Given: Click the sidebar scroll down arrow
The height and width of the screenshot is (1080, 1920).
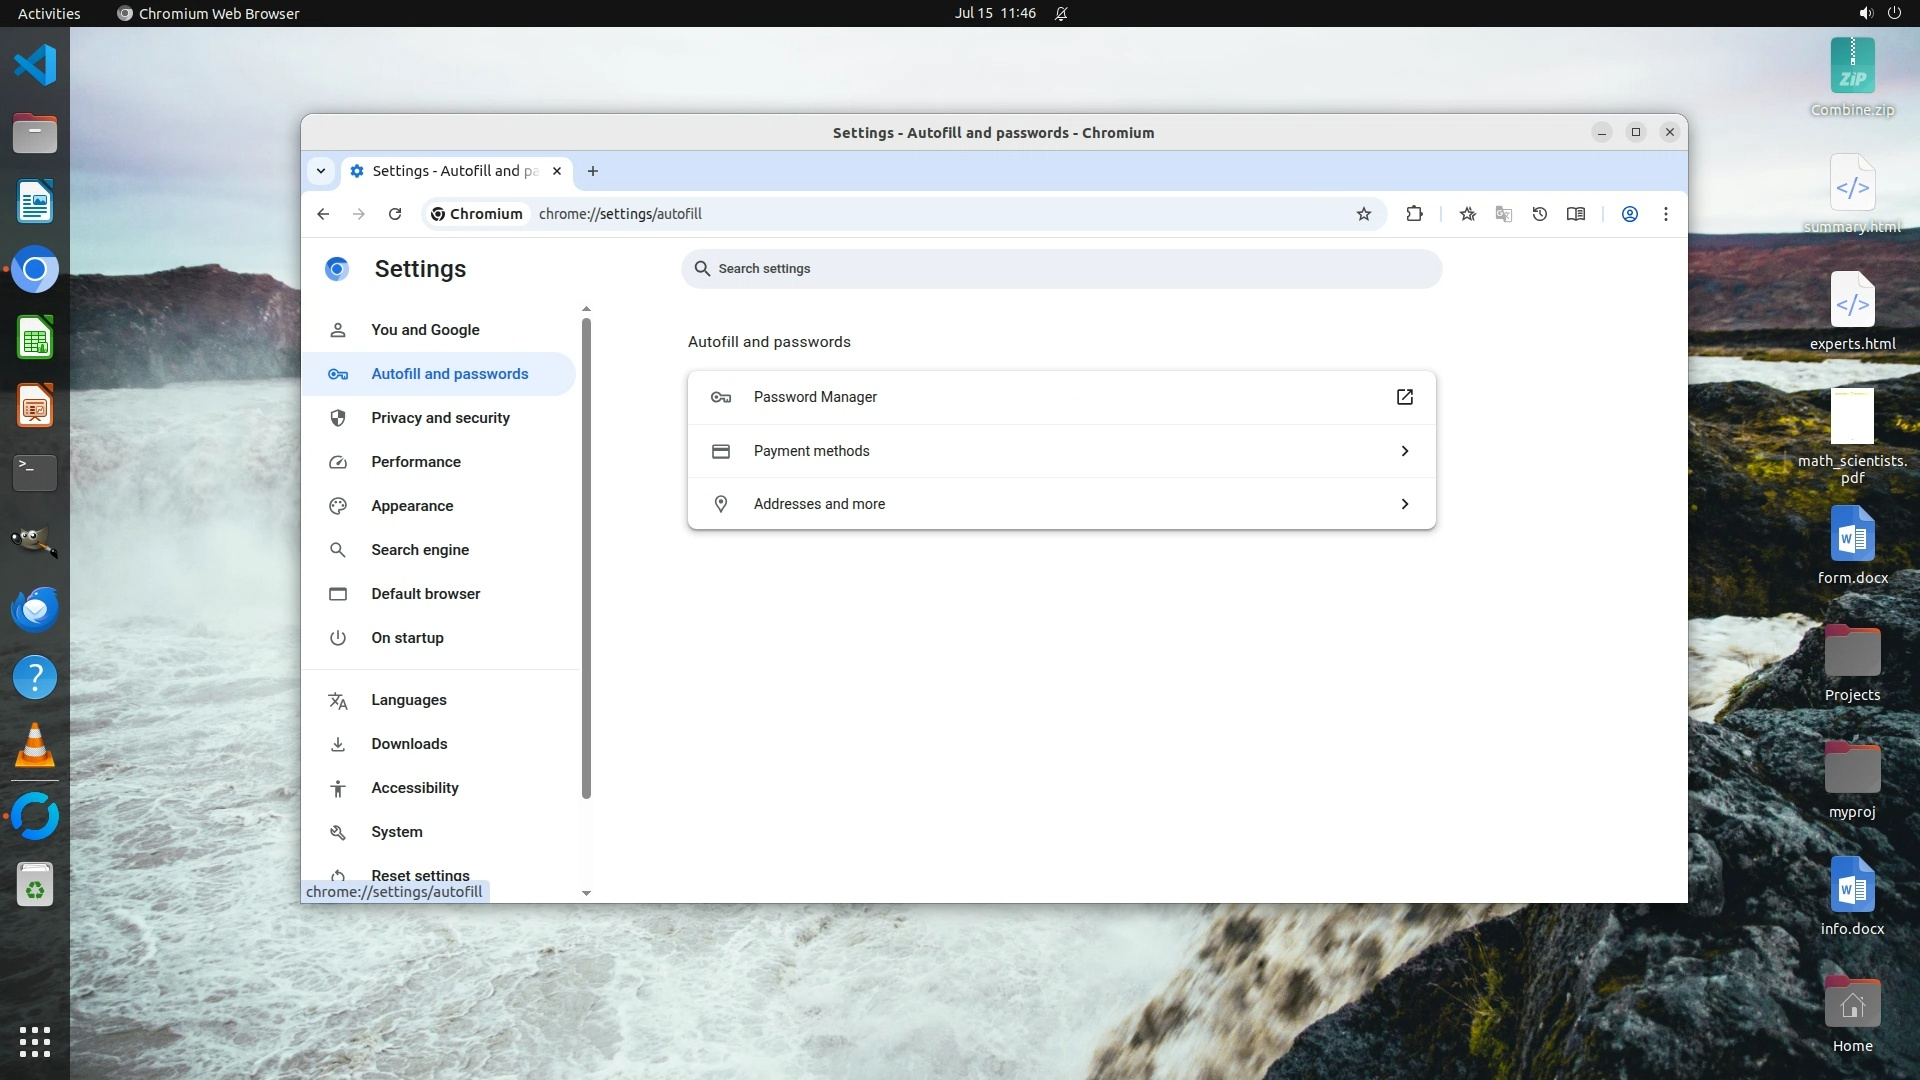Looking at the screenshot, I should point(586,893).
